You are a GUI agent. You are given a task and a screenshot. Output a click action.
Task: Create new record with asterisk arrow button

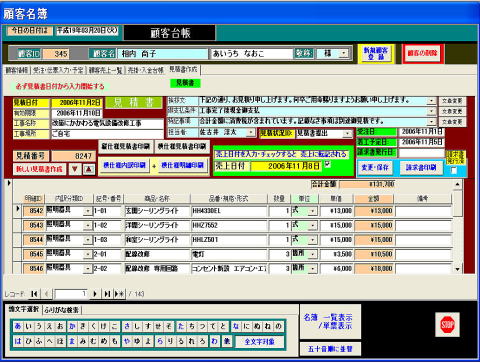pos(119,294)
